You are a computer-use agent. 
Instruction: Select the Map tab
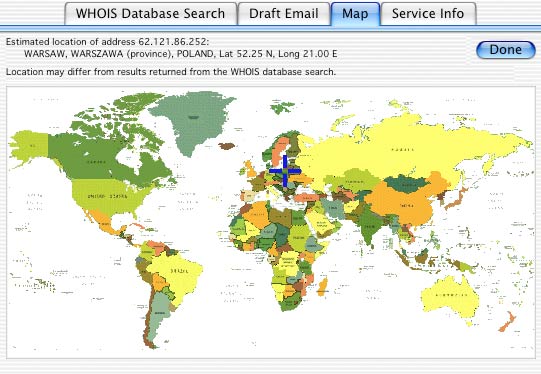(x=355, y=13)
